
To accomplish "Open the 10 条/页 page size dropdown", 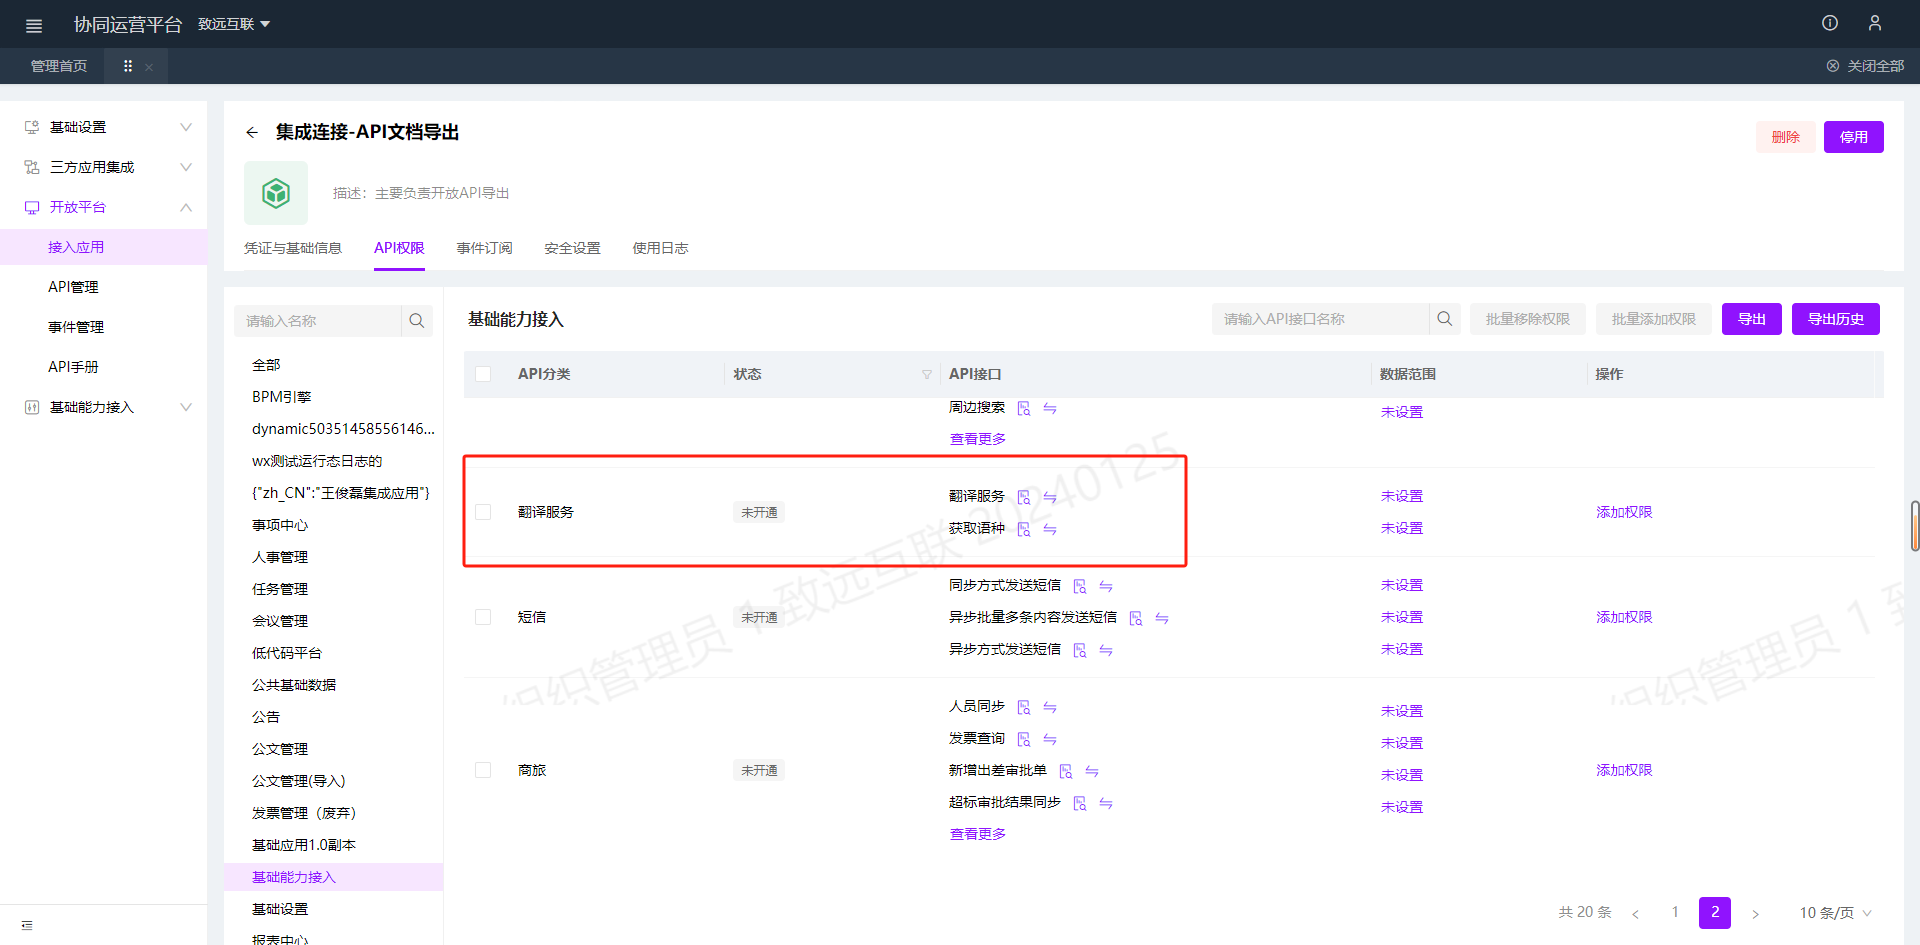I will pos(1835,913).
